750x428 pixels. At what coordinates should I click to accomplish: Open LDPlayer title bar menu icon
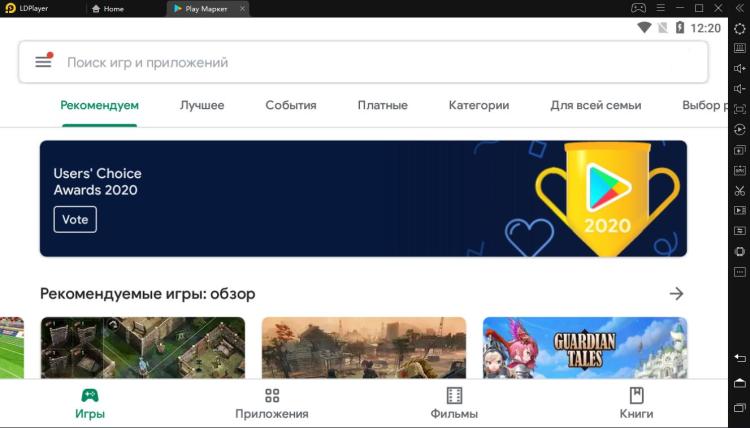point(661,8)
